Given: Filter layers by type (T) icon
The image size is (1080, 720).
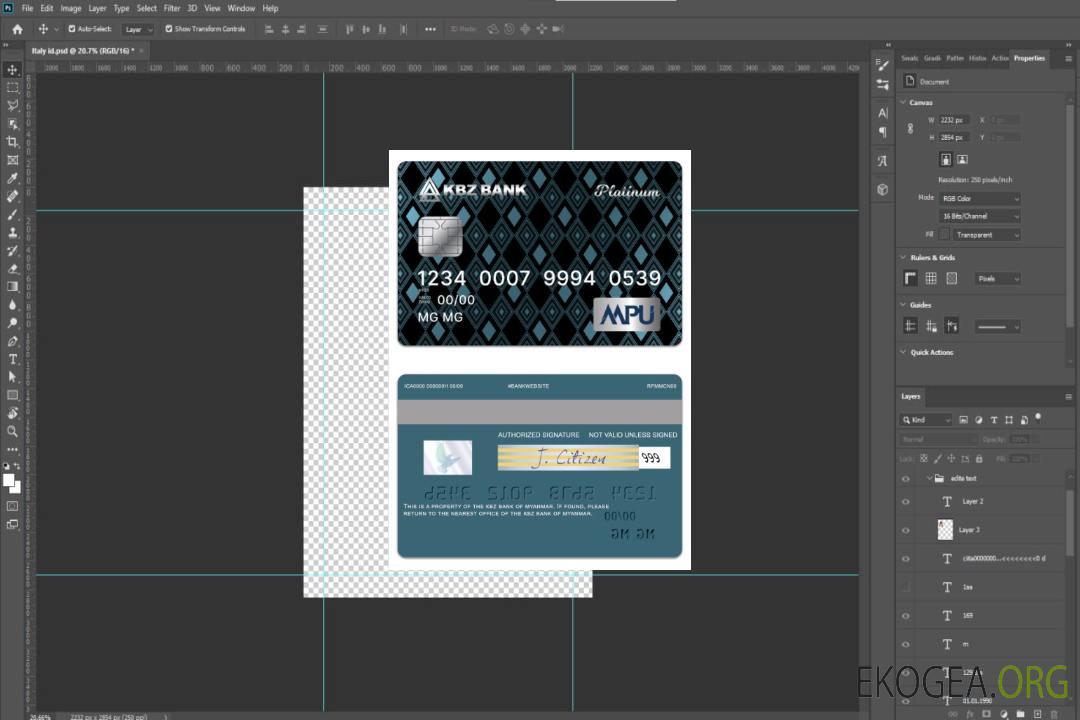Looking at the screenshot, I should coord(994,420).
